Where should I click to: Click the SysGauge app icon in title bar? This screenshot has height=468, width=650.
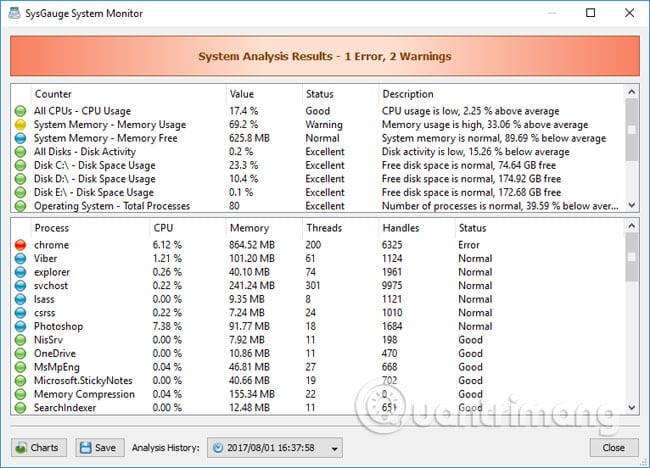click(15, 13)
